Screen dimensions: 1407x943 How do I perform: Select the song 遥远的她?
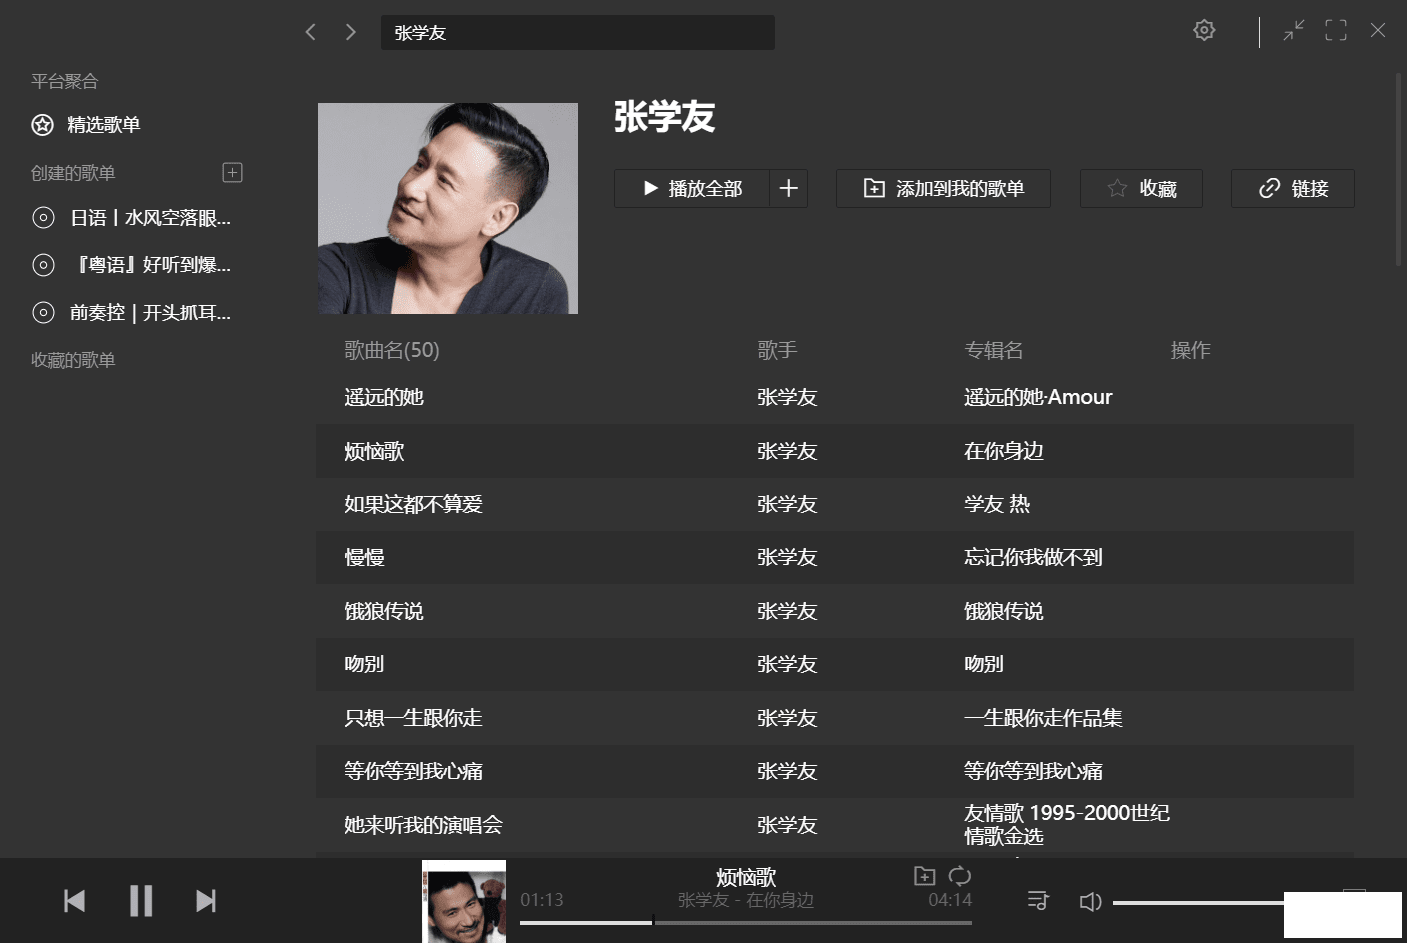pos(384,397)
